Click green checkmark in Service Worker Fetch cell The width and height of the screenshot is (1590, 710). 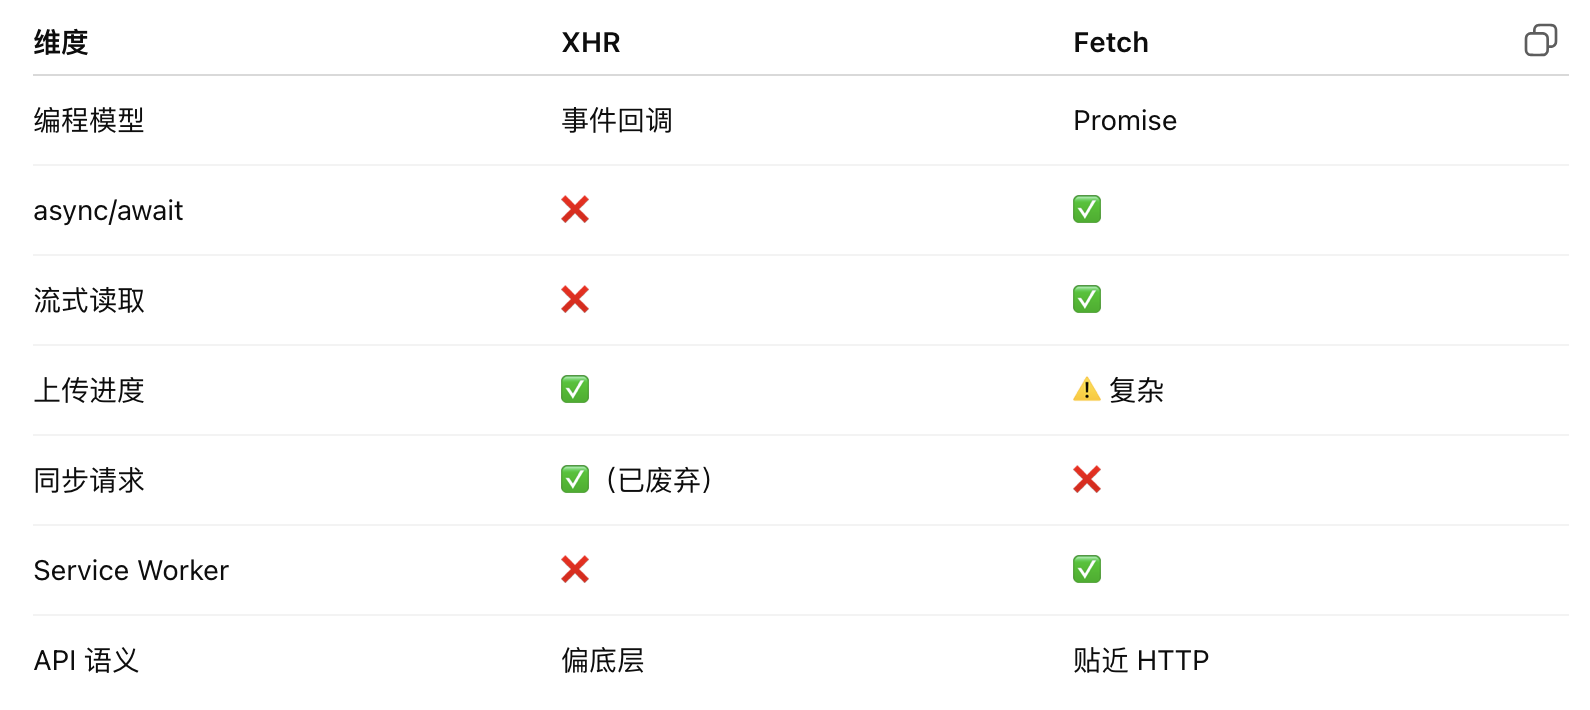point(1087,569)
